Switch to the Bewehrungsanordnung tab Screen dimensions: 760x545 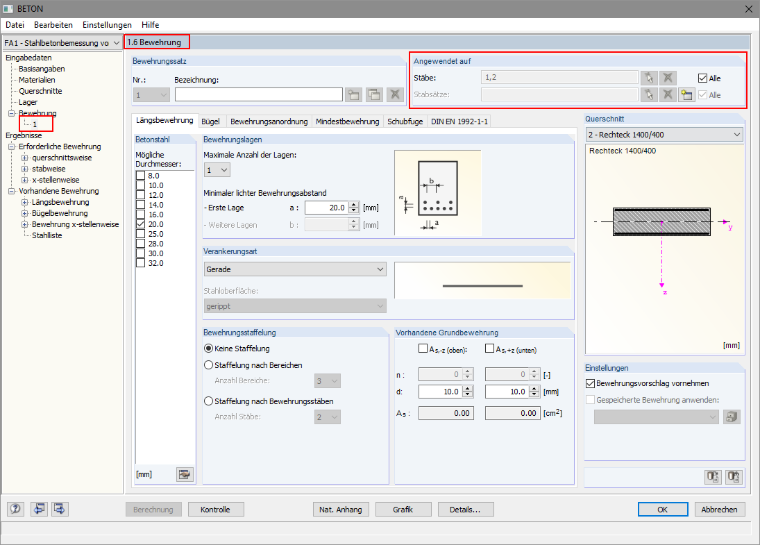[x=269, y=121]
